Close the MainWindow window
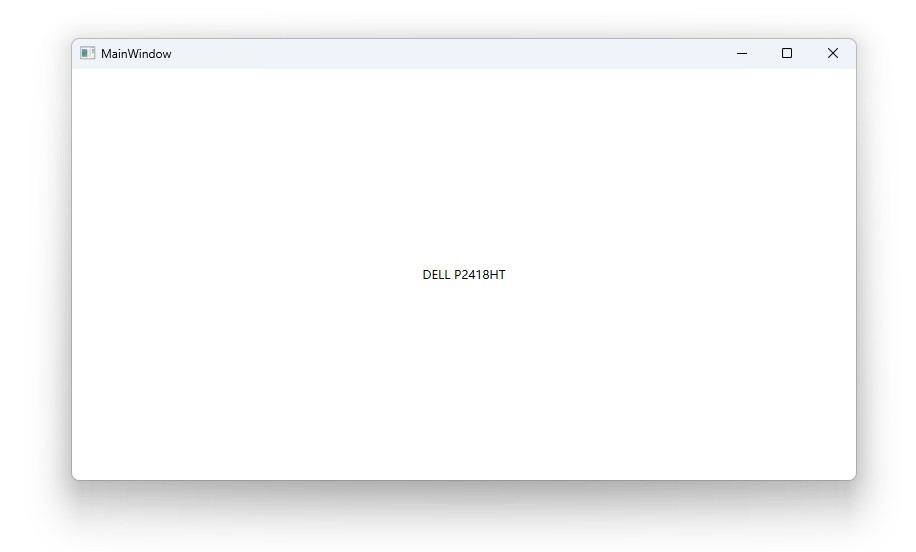Viewport: 916px width, 552px height. coord(833,53)
